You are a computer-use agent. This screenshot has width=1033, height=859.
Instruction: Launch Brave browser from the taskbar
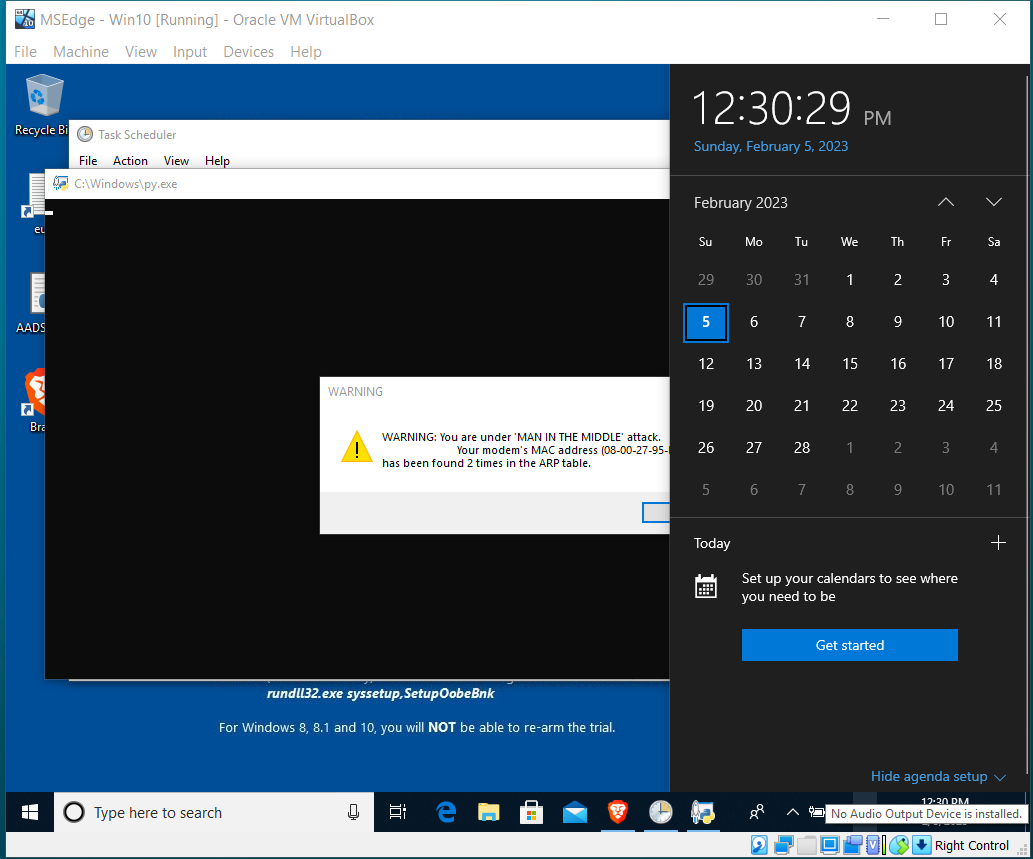[619, 812]
